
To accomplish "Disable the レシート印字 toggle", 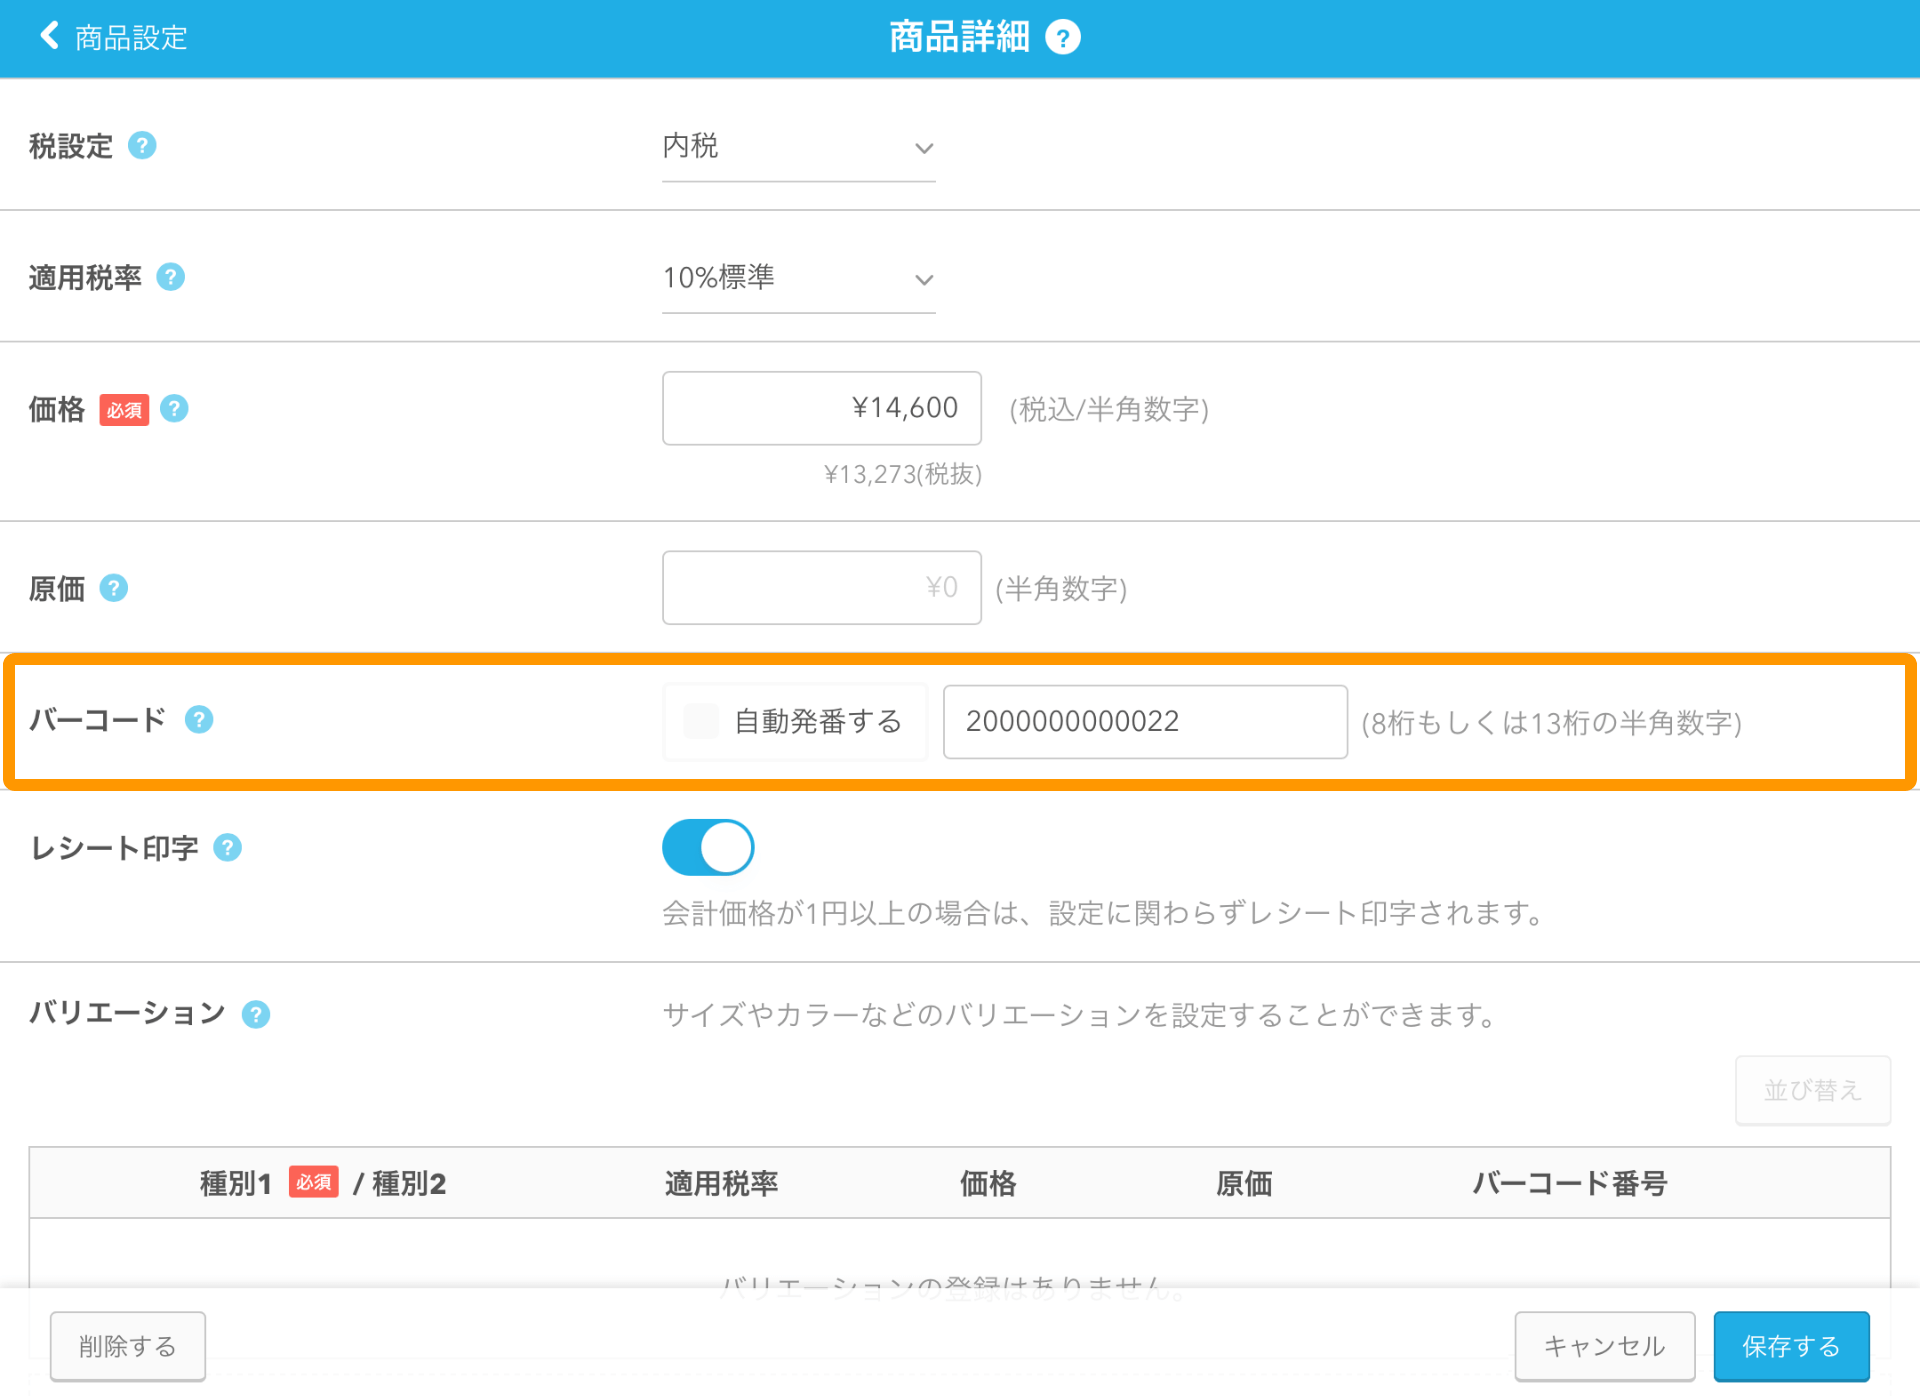I will coord(707,847).
